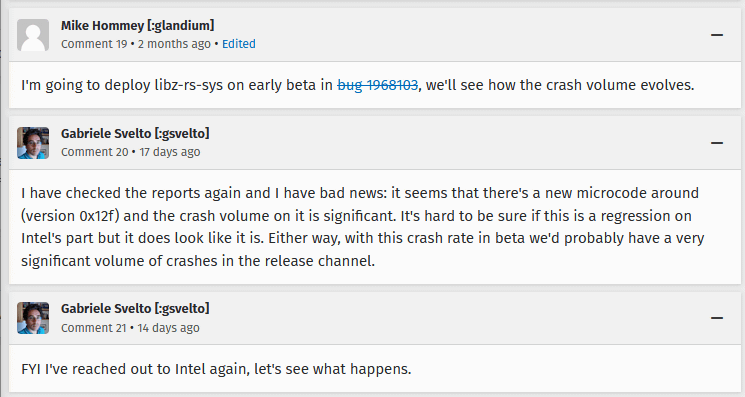The image size is (745, 397).
Task: Click the '17 days ago' timestamp
Action: 170,152
